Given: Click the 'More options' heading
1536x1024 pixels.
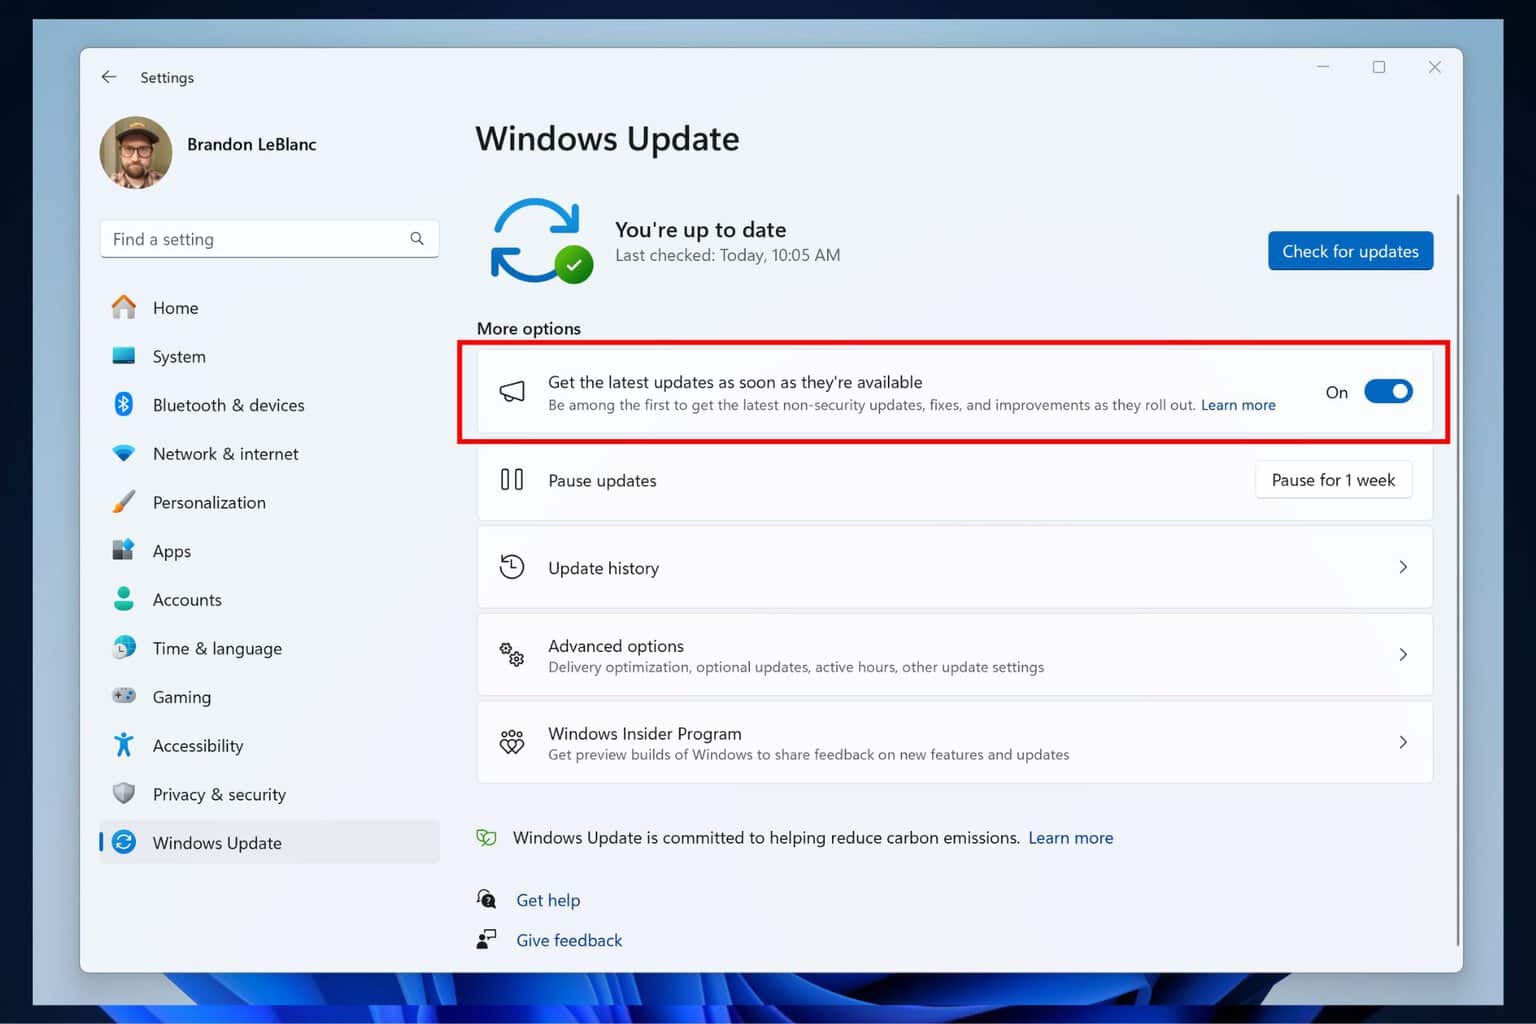Looking at the screenshot, I should point(529,328).
